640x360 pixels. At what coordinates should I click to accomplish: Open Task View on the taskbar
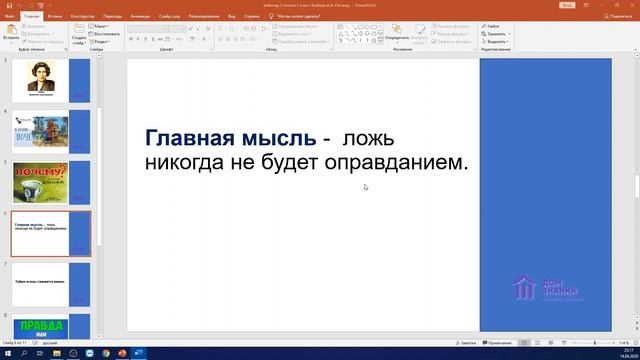[x=40, y=353]
